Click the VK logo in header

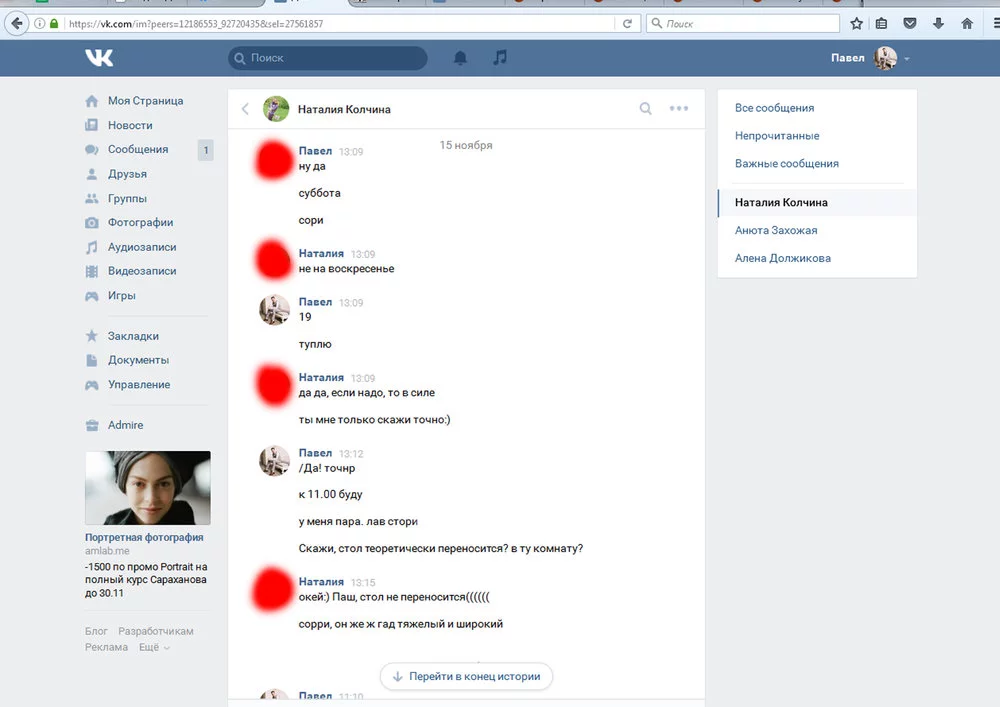click(x=99, y=58)
